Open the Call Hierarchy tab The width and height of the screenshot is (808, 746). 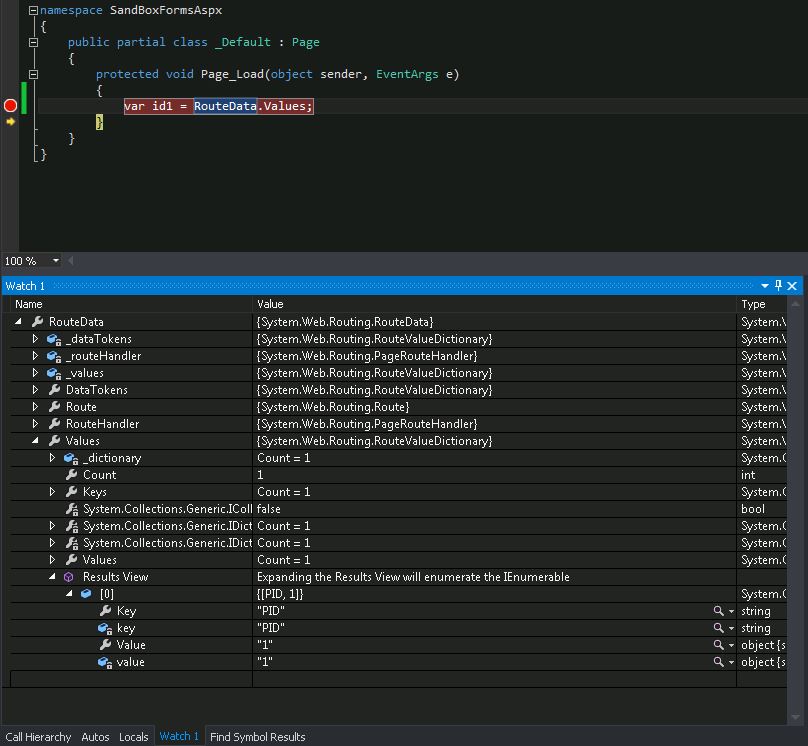click(38, 737)
